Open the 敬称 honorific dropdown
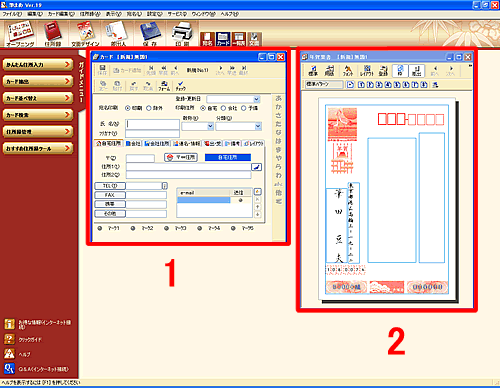The height and width of the screenshot is (388, 500). [x=210, y=126]
